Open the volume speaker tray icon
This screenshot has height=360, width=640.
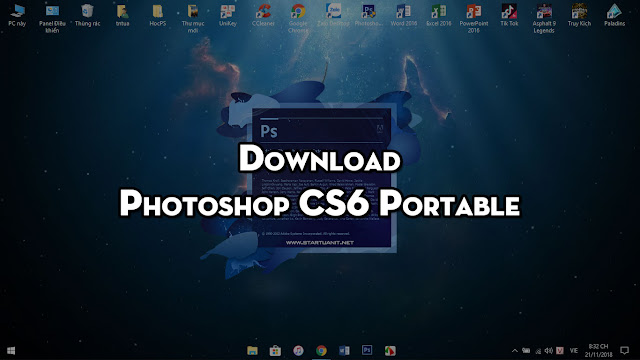tap(549, 351)
